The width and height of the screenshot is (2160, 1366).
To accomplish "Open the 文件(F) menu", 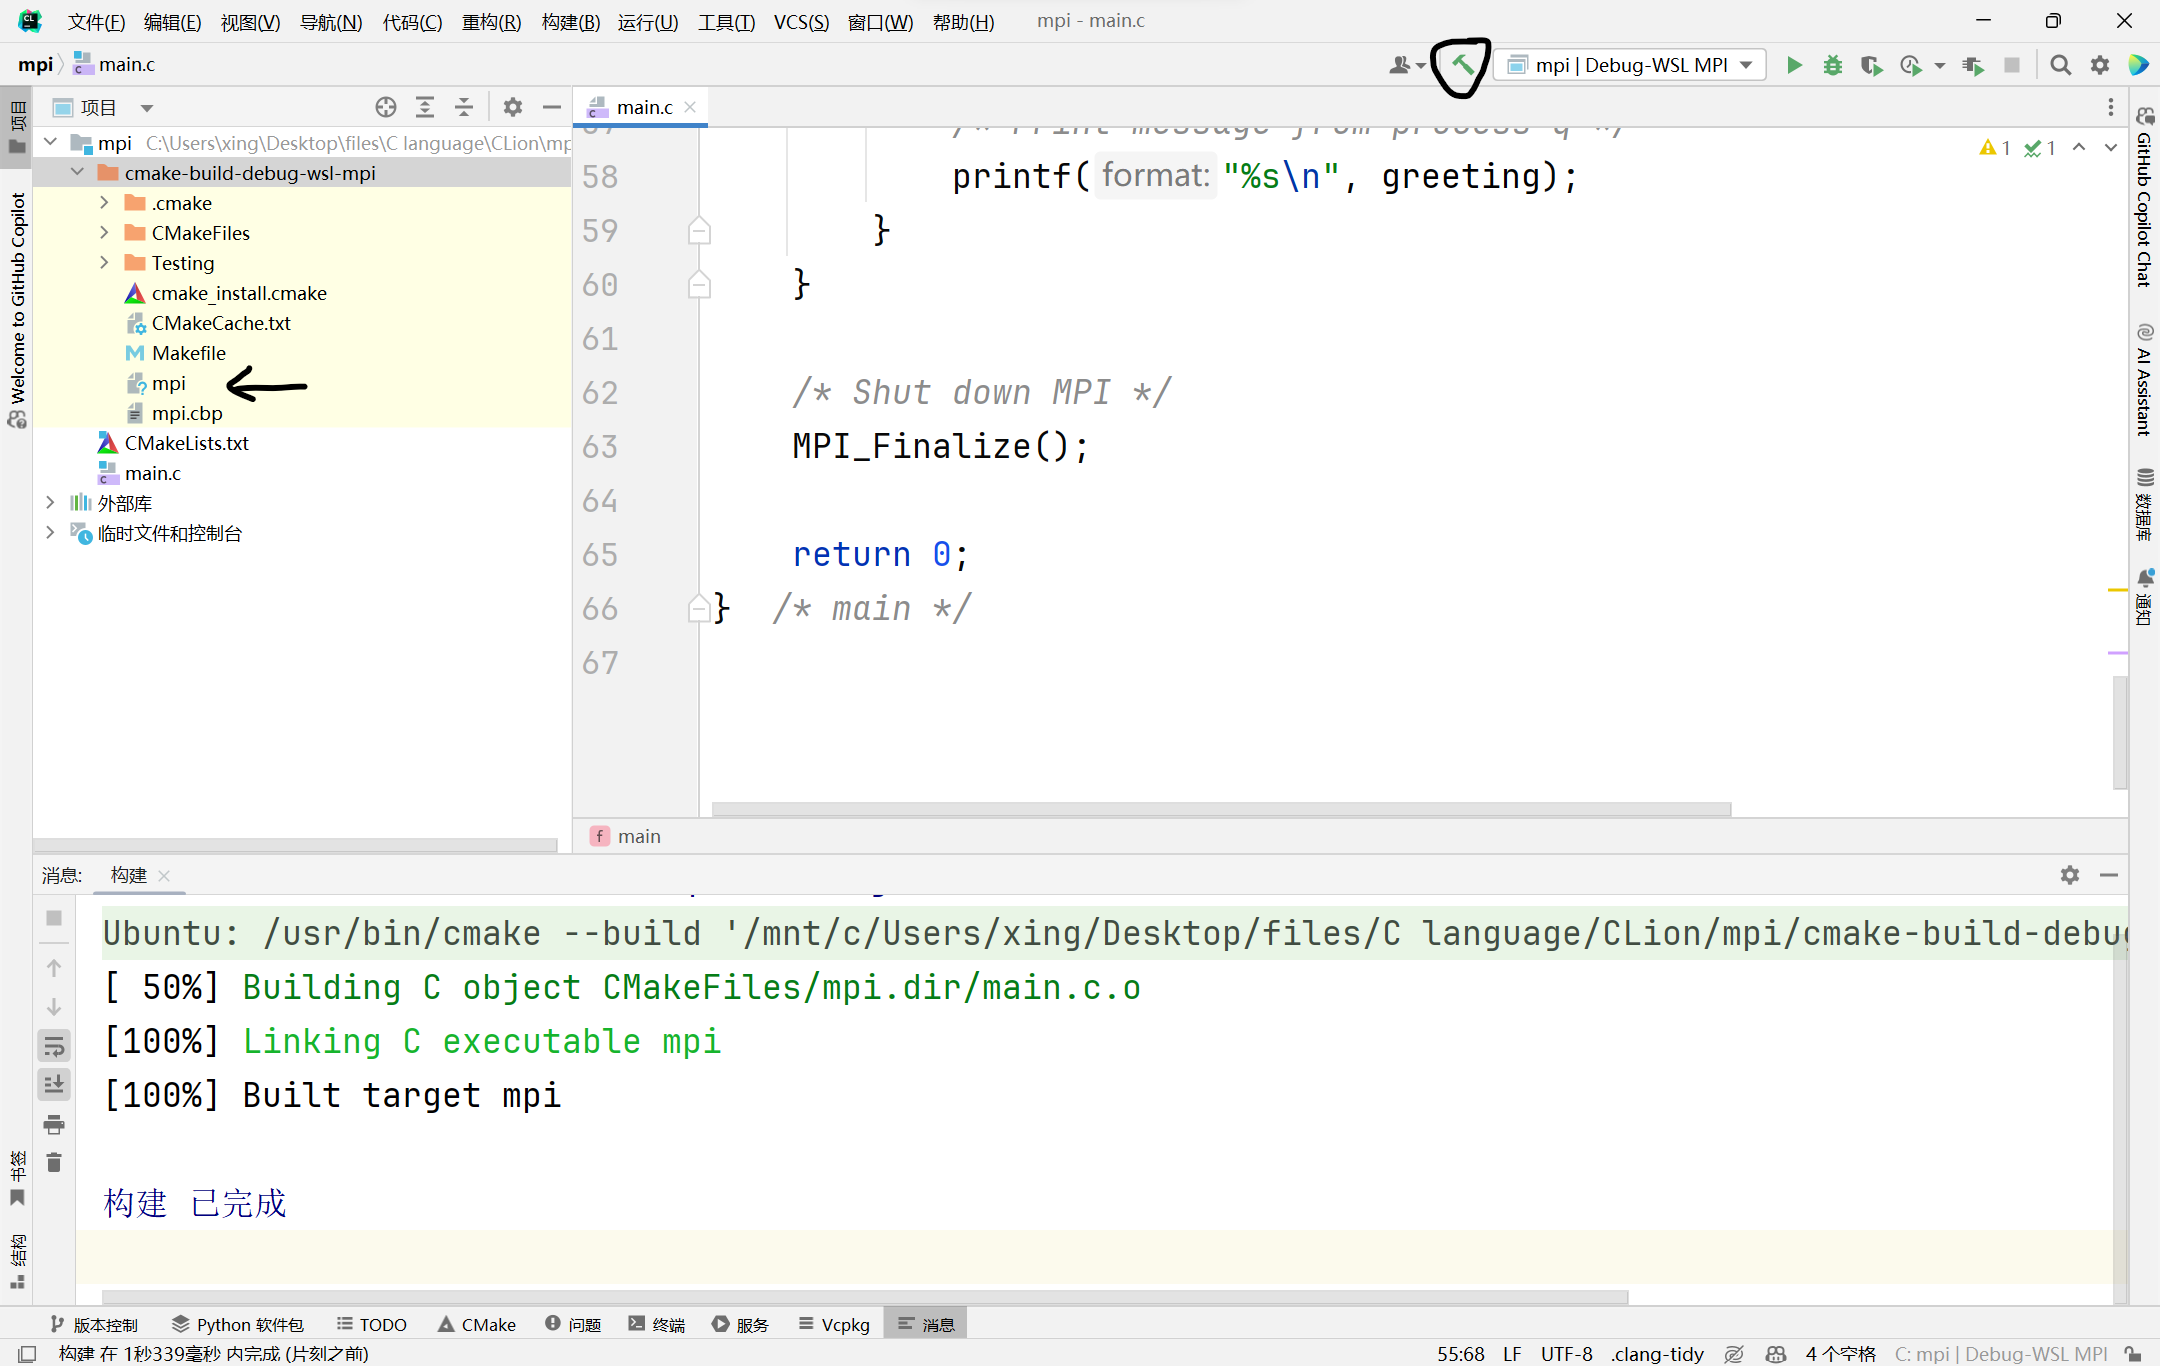I will pyautogui.click(x=96, y=21).
